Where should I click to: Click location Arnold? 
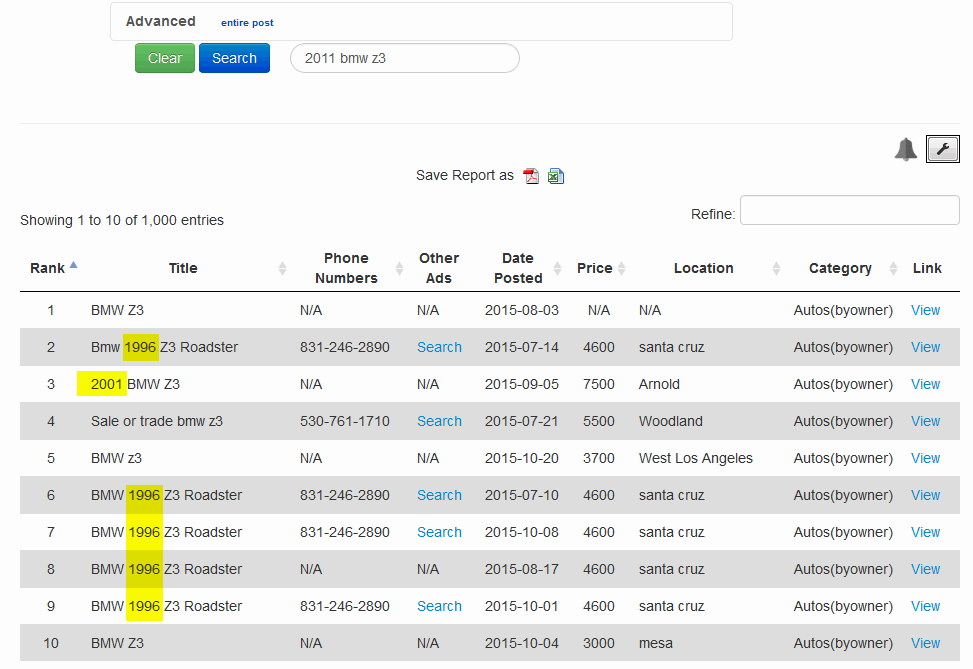click(659, 385)
